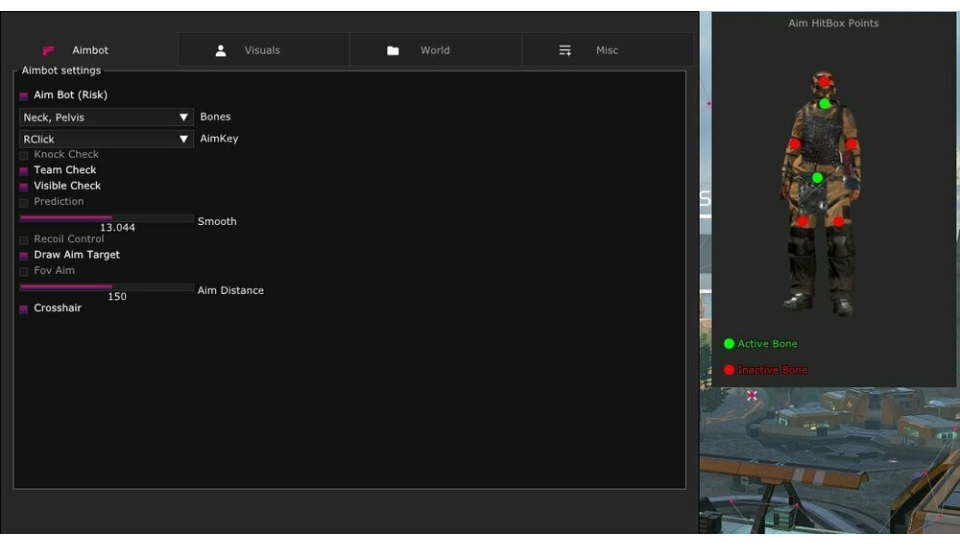This screenshot has width=960, height=545.
Task: Click the folder icon on World tab
Action: [393, 51]
